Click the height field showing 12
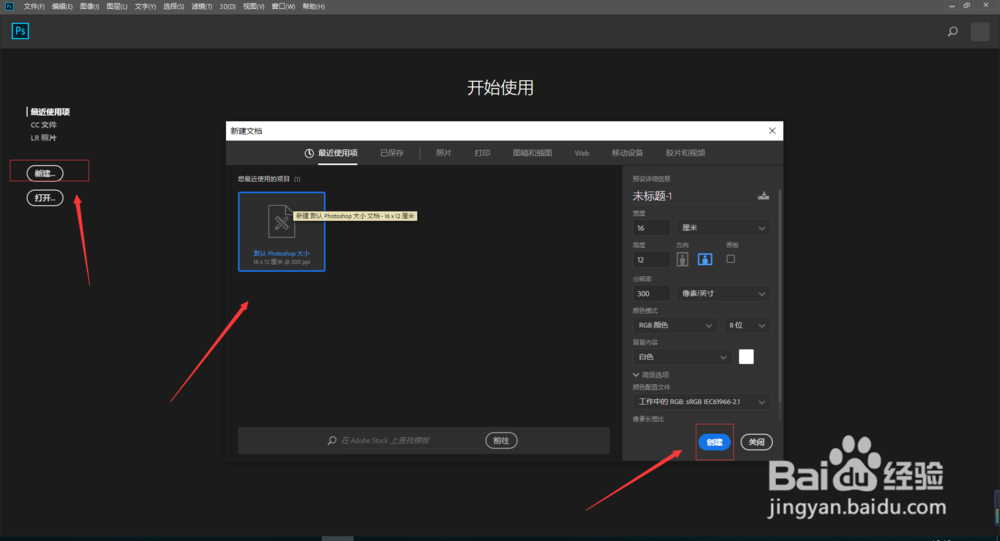 651,260
